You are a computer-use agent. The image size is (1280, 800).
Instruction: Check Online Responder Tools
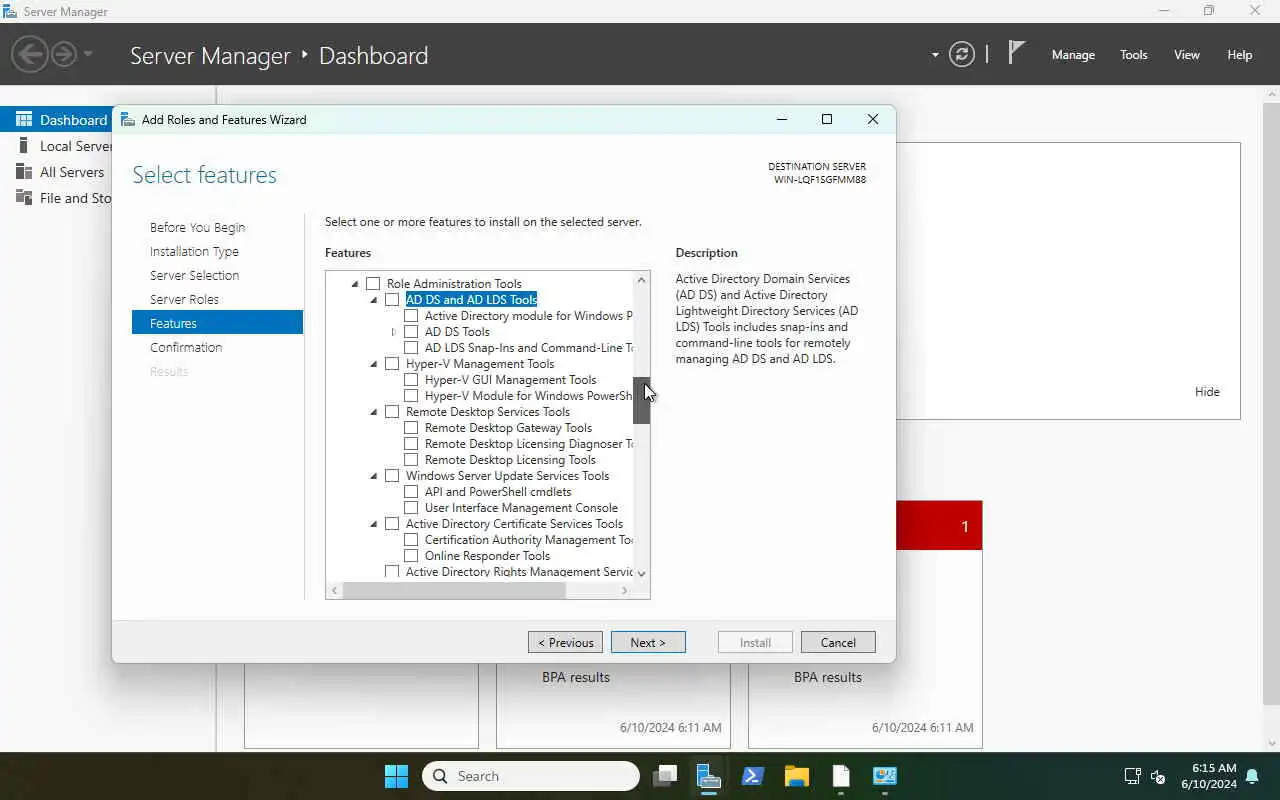[411, 556]
